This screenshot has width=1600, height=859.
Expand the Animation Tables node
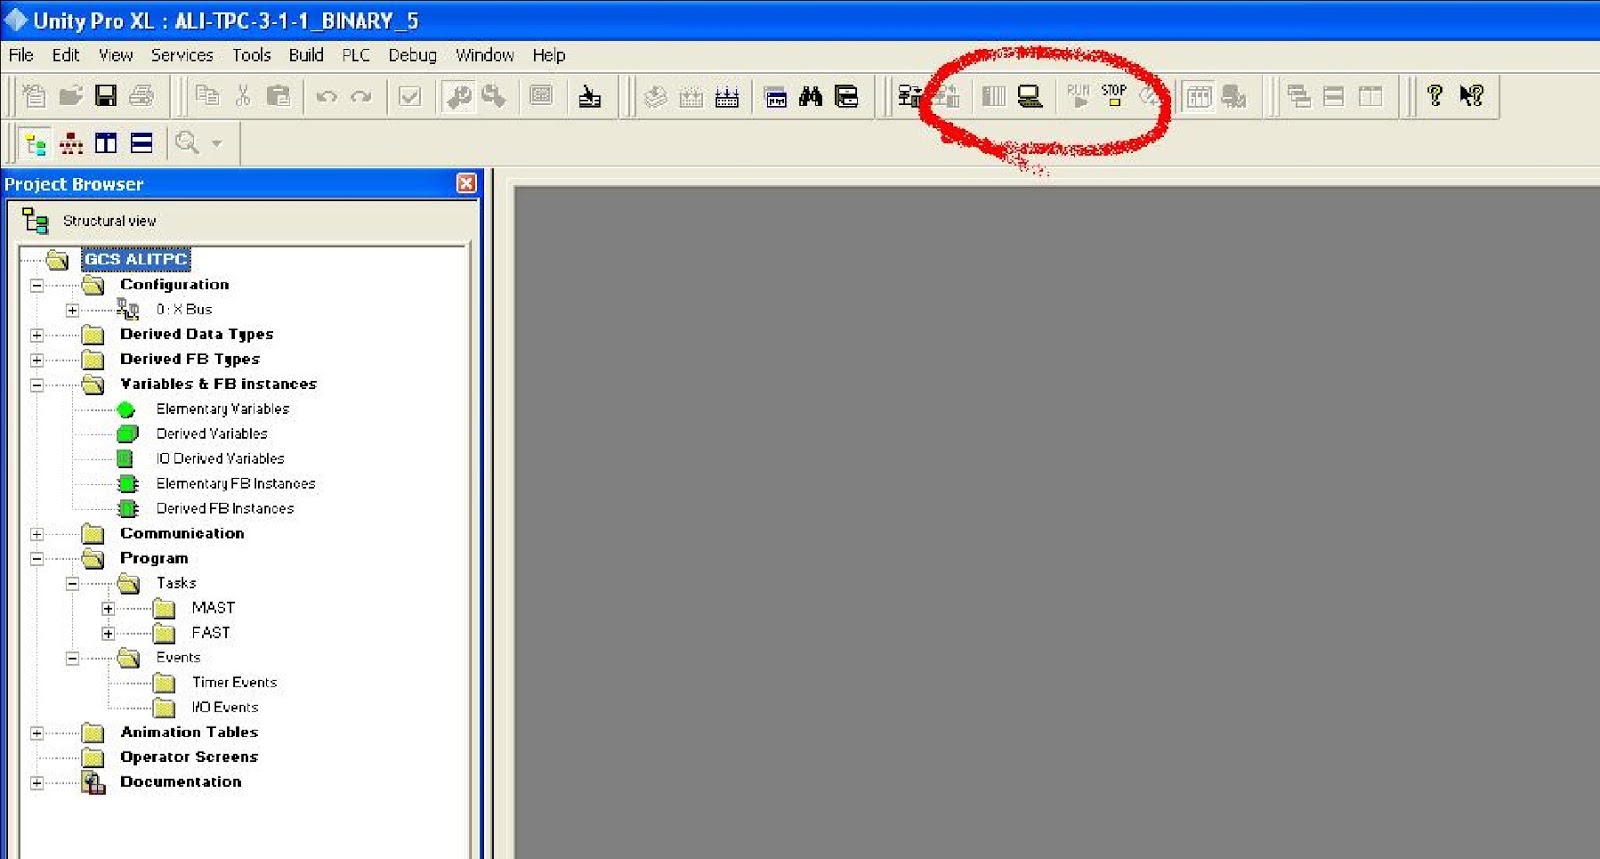37,733
